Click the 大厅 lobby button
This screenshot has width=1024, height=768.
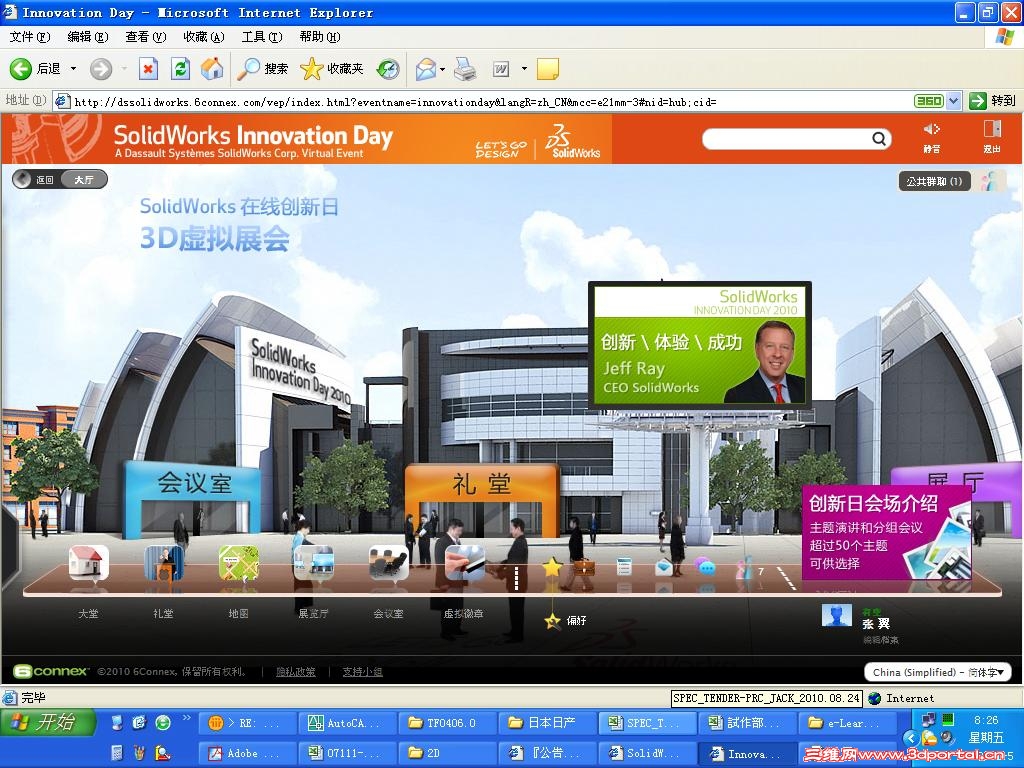pyautogui.click(x=84, y=179)
